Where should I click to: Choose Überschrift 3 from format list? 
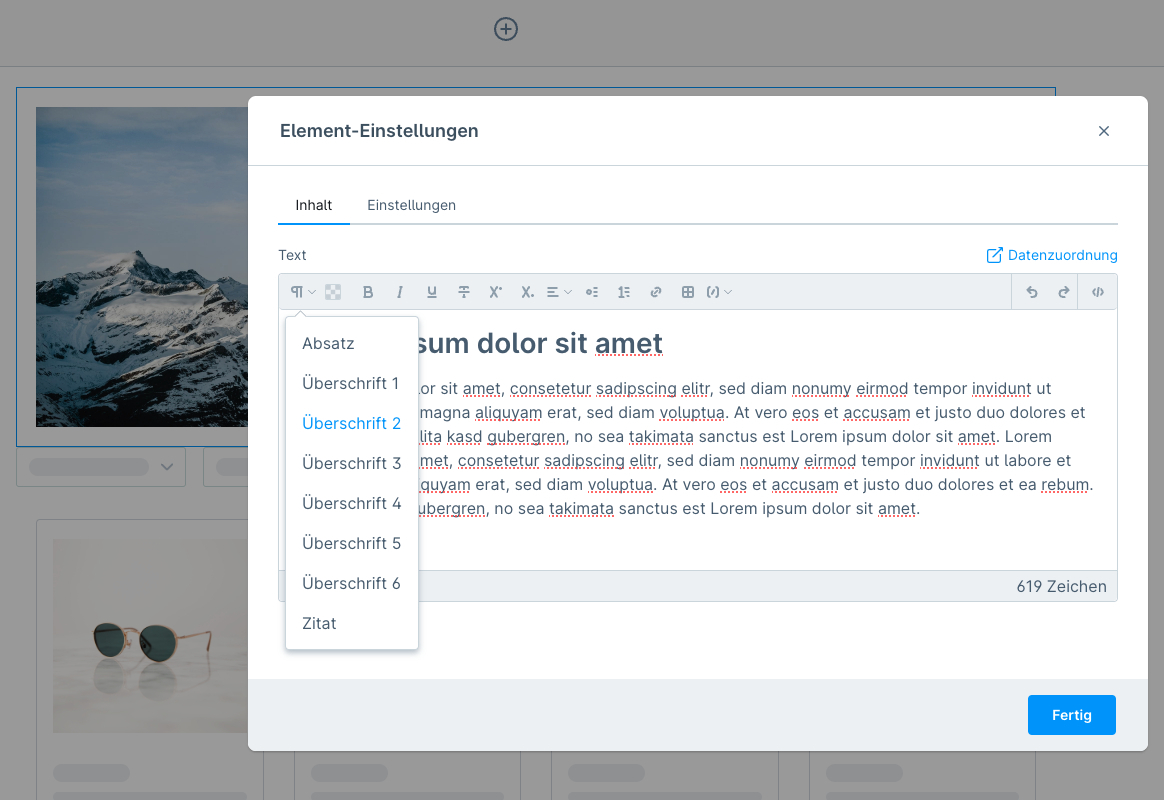coord(351,463)
